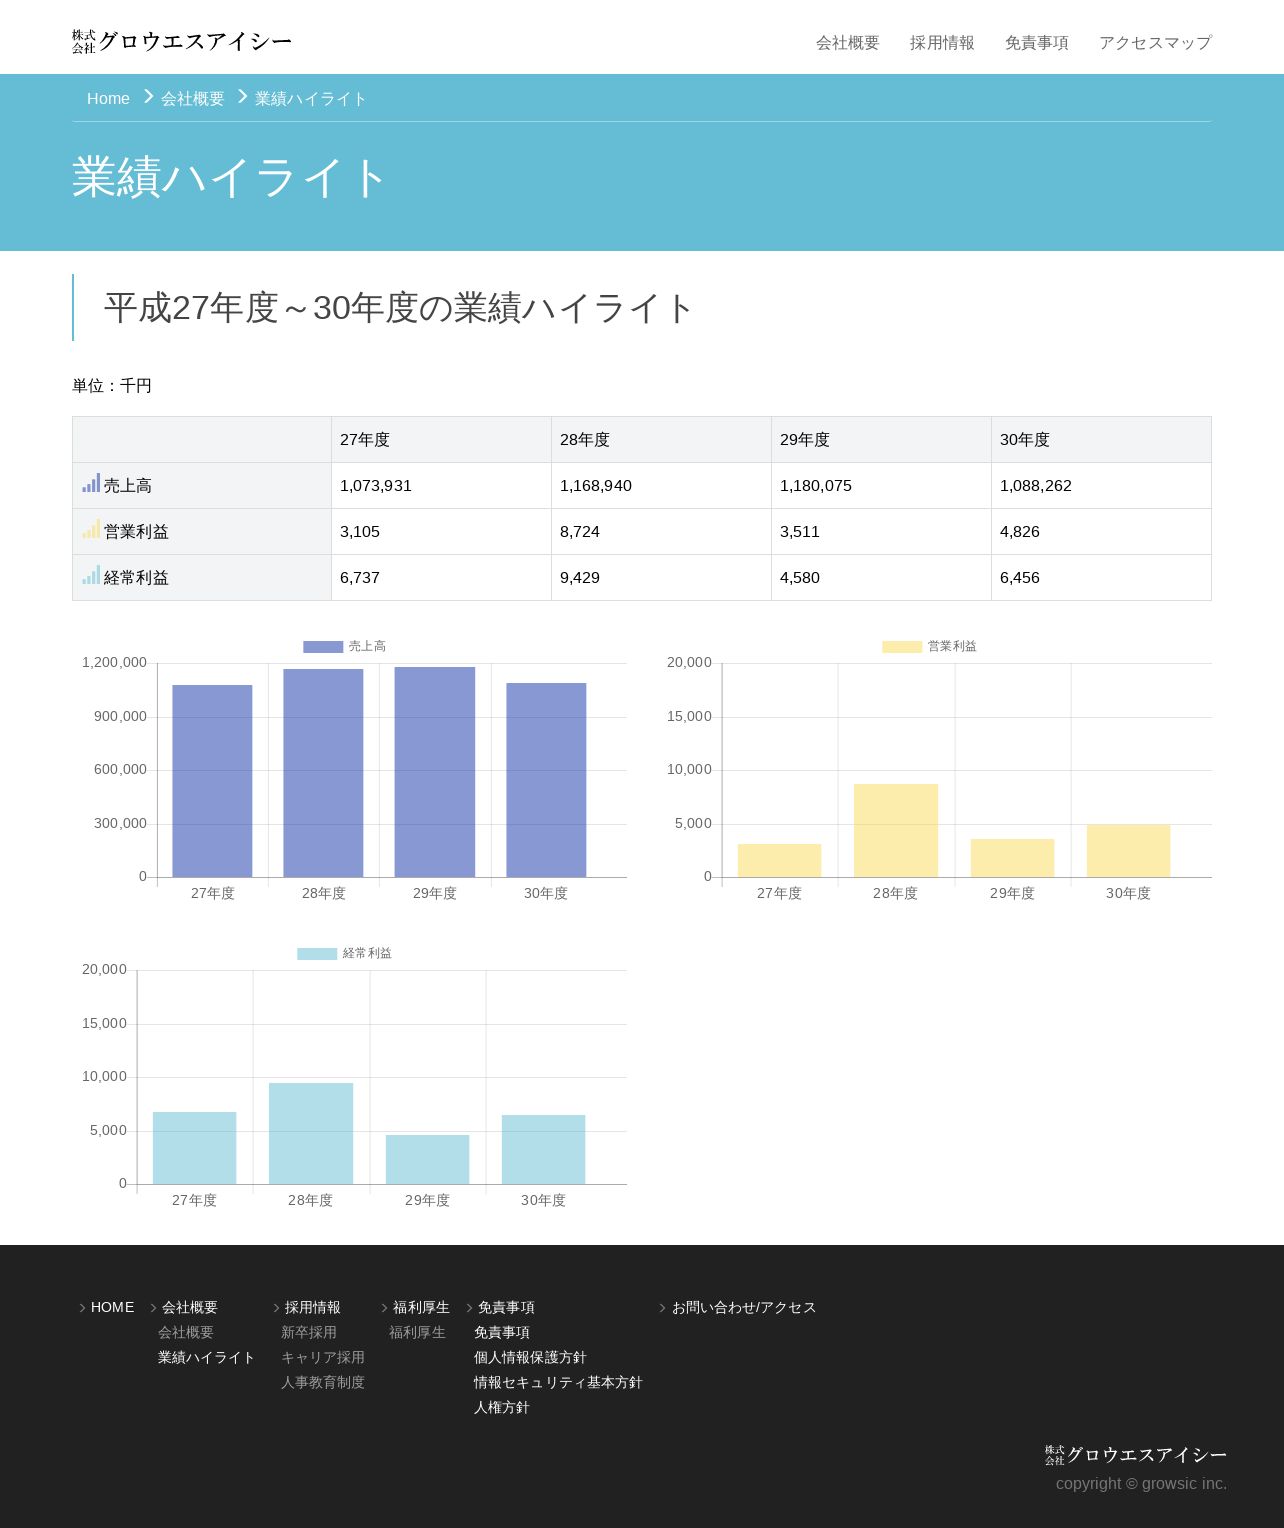1284x1528 pixels.
Task: Open footer 免責事項 sub-link
Action: (x=502, y=1332)
